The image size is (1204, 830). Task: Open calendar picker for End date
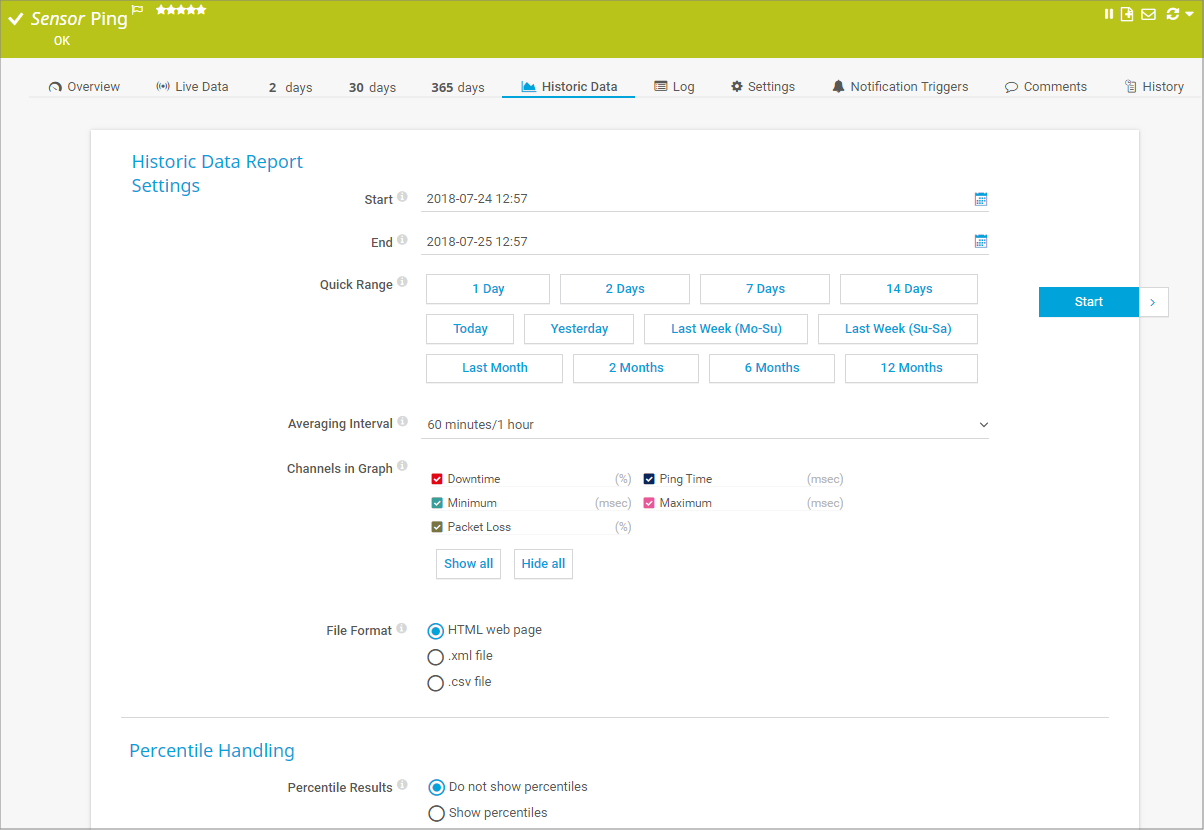click(x=981, y=241)
